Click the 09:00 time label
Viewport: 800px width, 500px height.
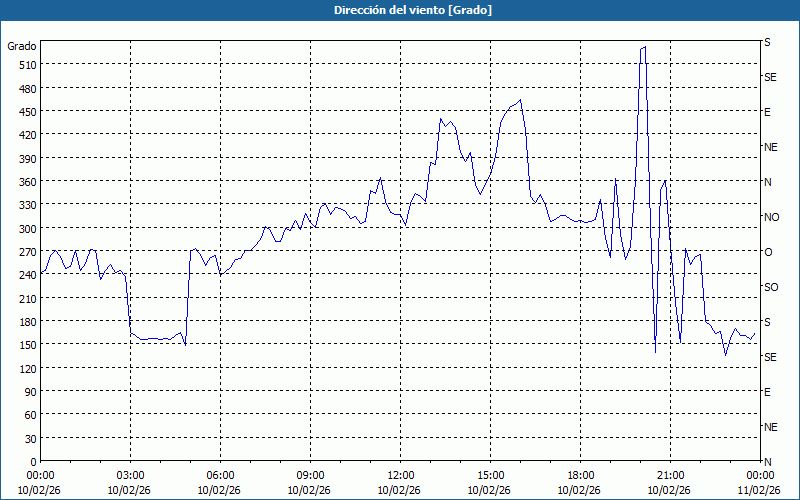(x=310, y=475)
